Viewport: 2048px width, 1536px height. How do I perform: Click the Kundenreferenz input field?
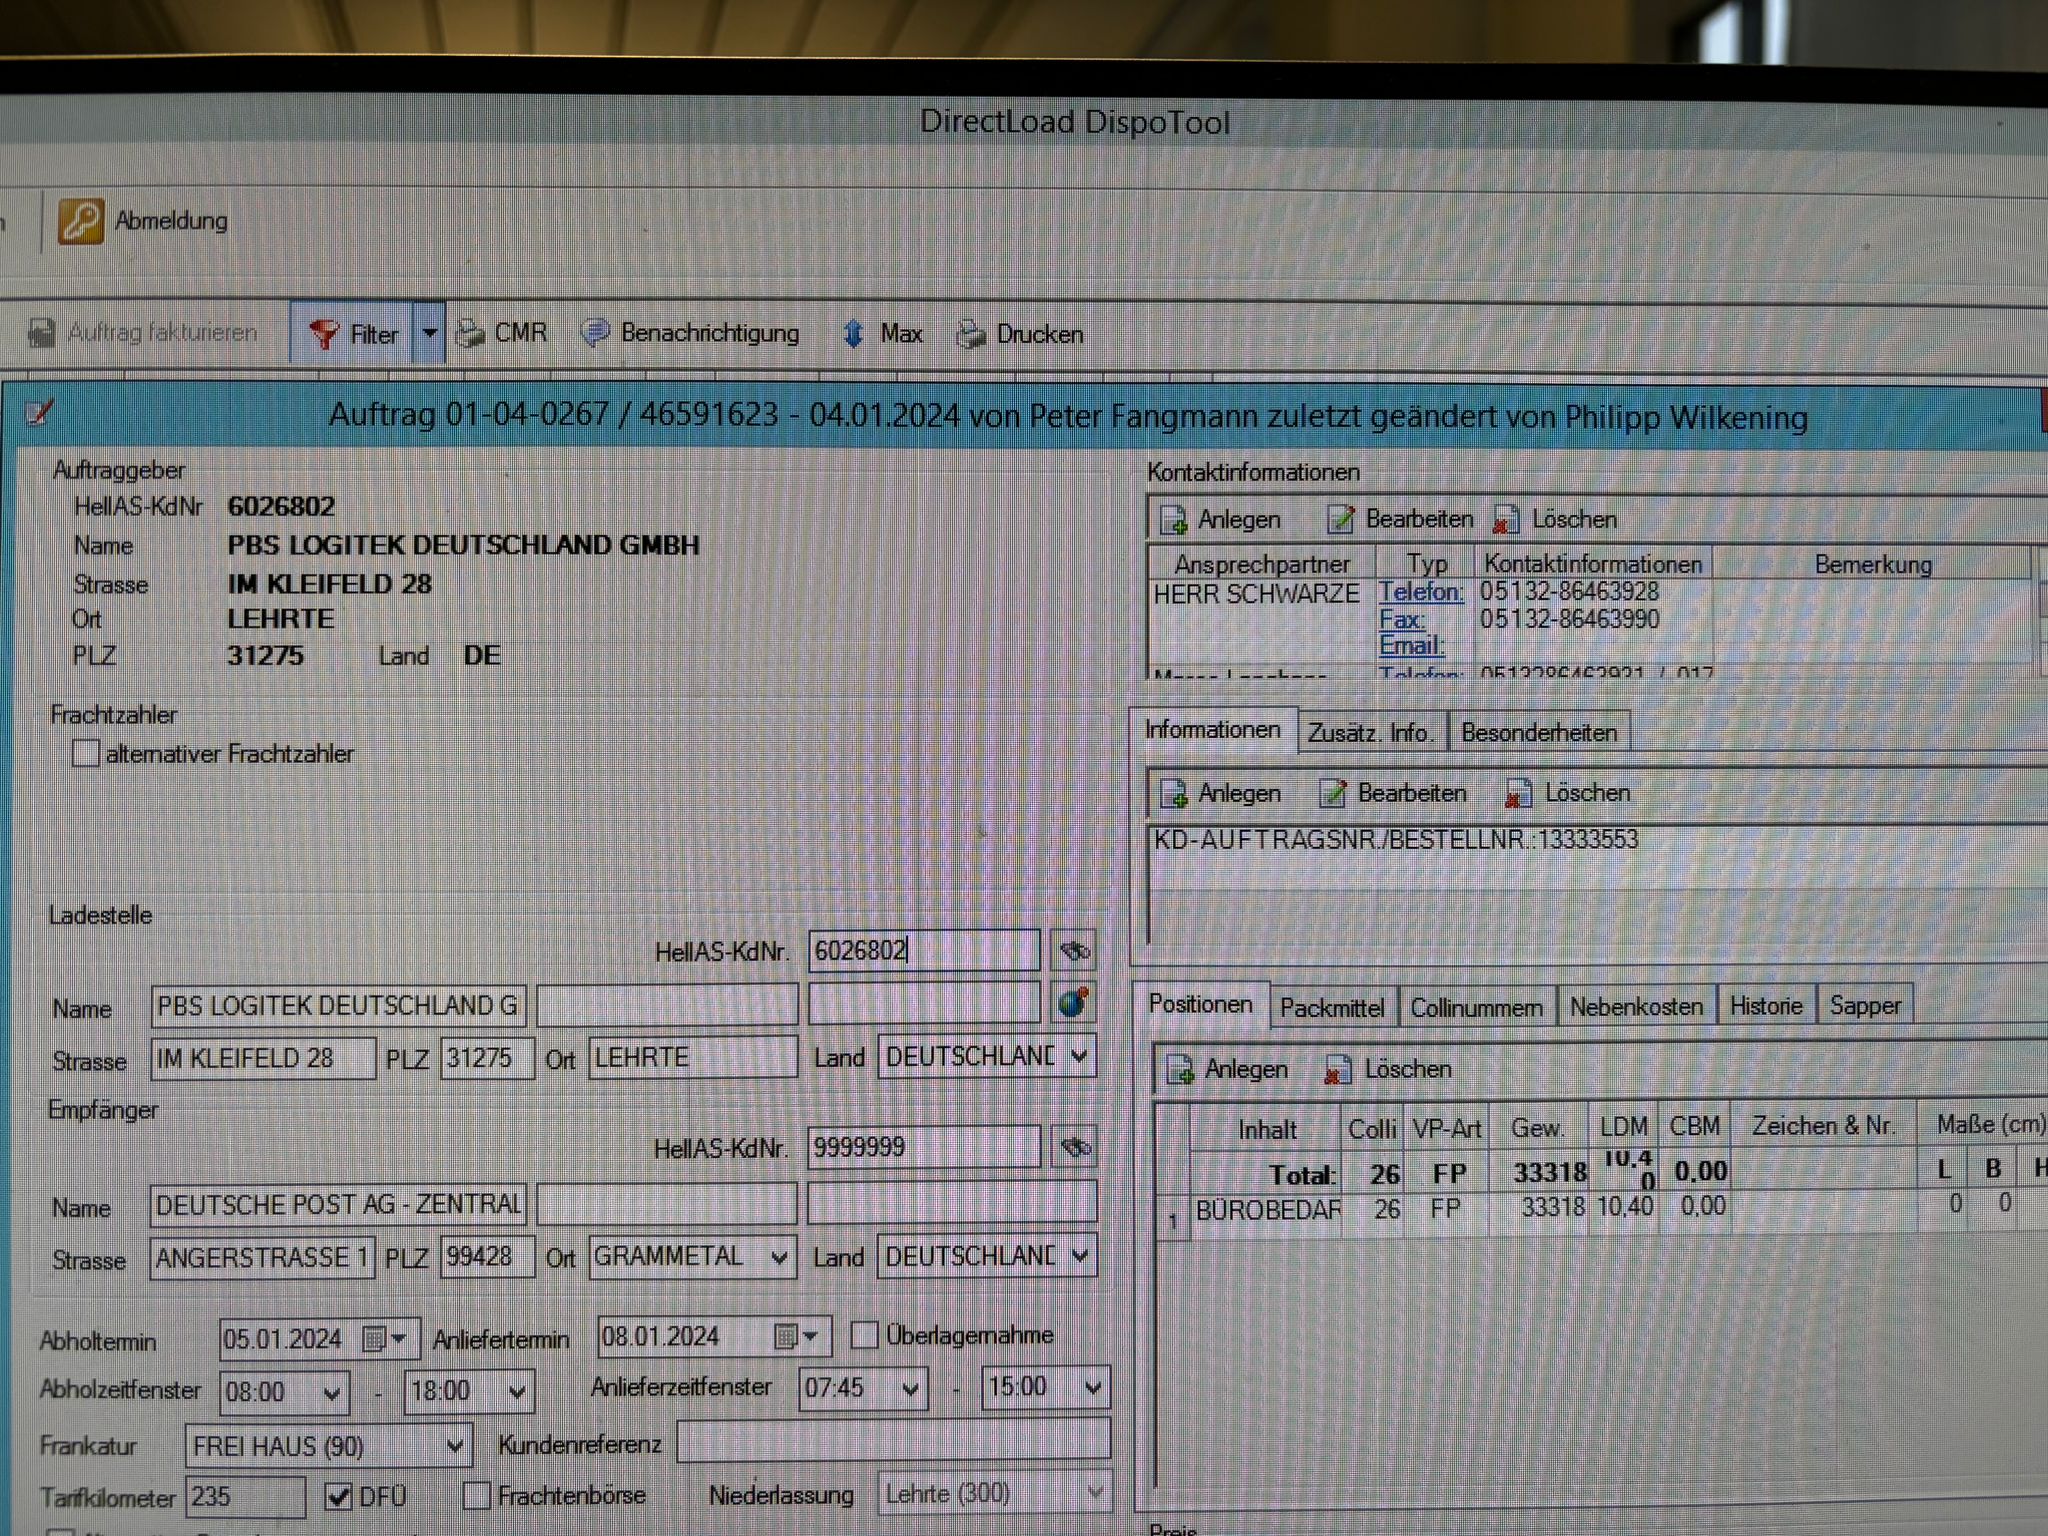pos(893,1441)
